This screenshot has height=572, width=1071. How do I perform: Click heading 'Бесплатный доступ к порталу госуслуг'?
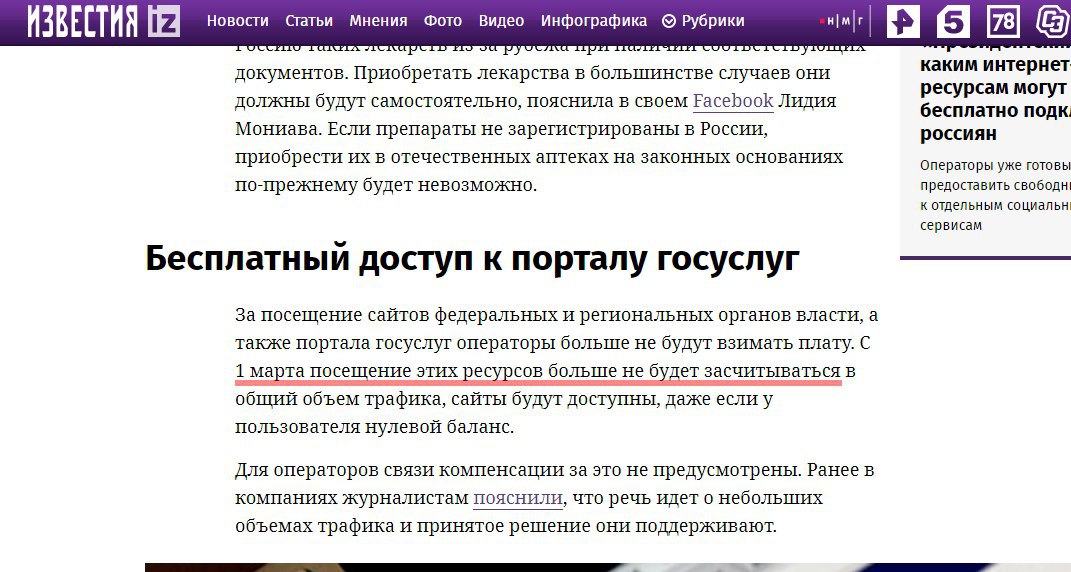(472, 258)
